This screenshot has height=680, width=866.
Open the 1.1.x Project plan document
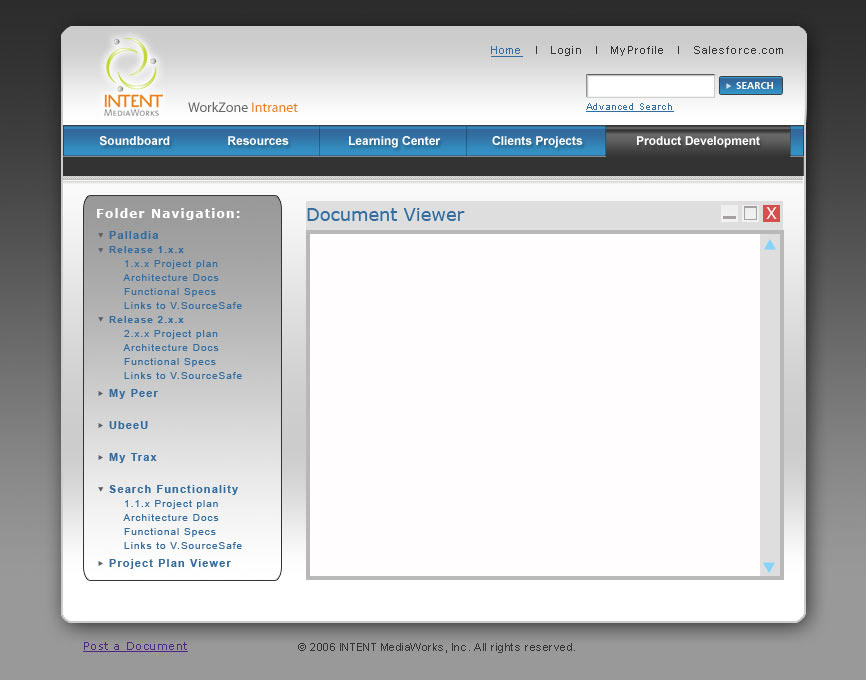tap(171, 504)
